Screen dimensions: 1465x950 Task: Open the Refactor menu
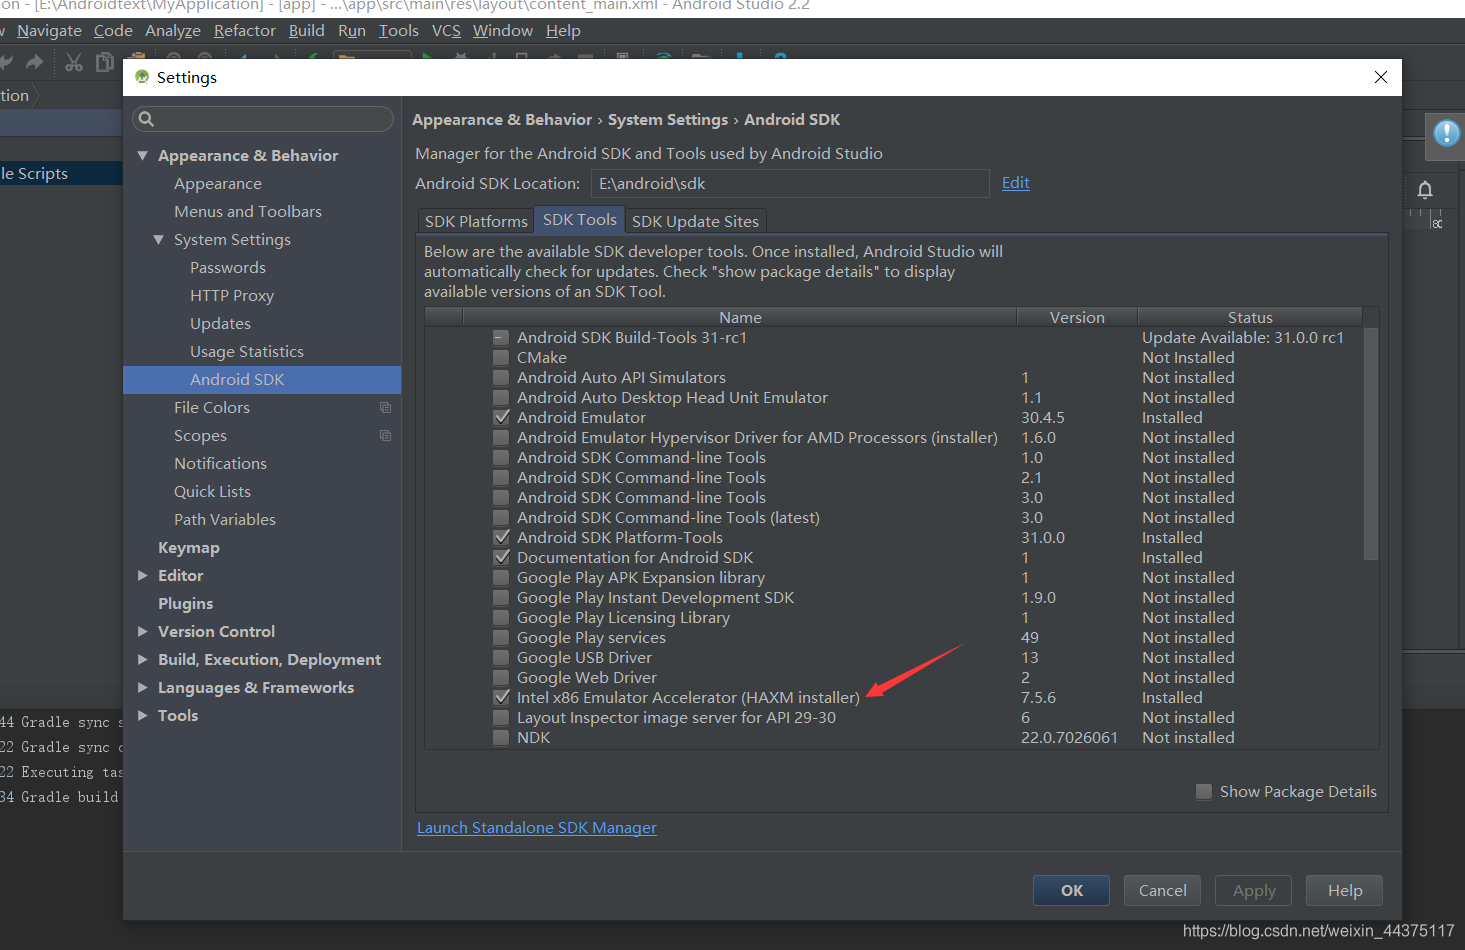pos(244,31)
